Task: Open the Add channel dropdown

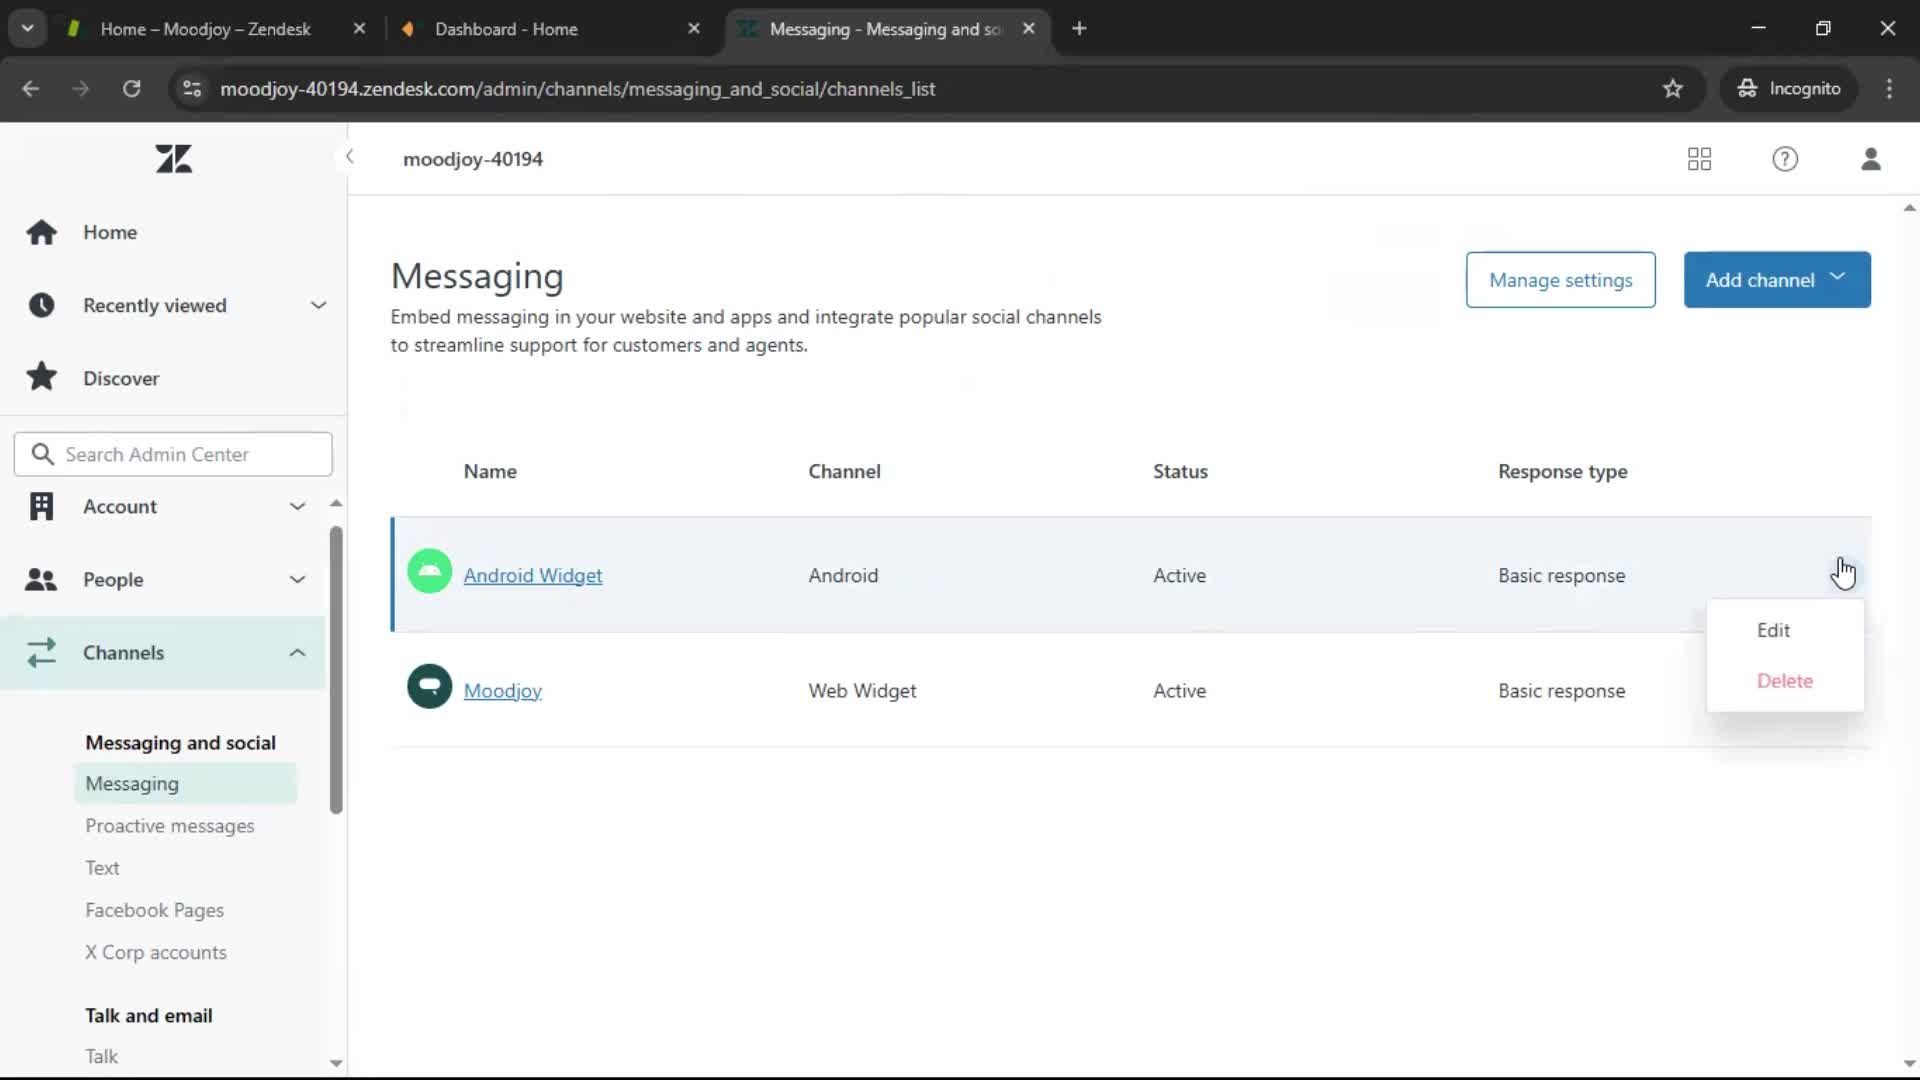Action: tap(1777, 280)
